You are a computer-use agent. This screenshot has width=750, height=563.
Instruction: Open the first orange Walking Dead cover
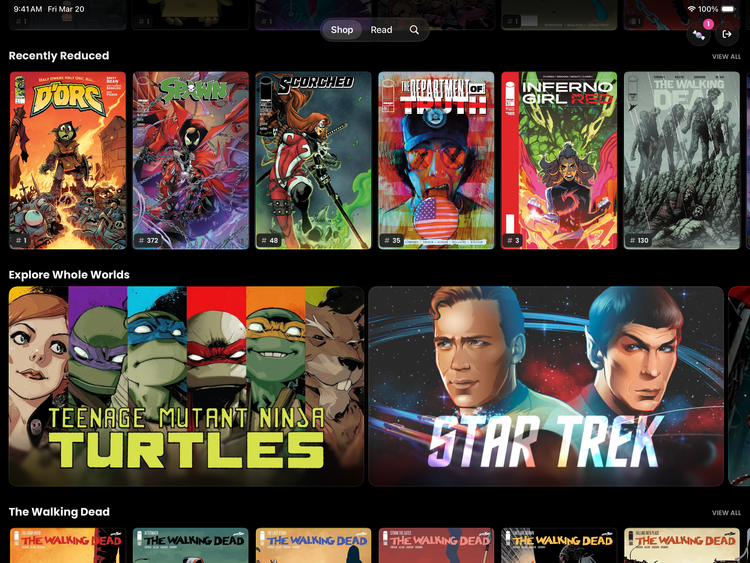[x=68, y=545]
